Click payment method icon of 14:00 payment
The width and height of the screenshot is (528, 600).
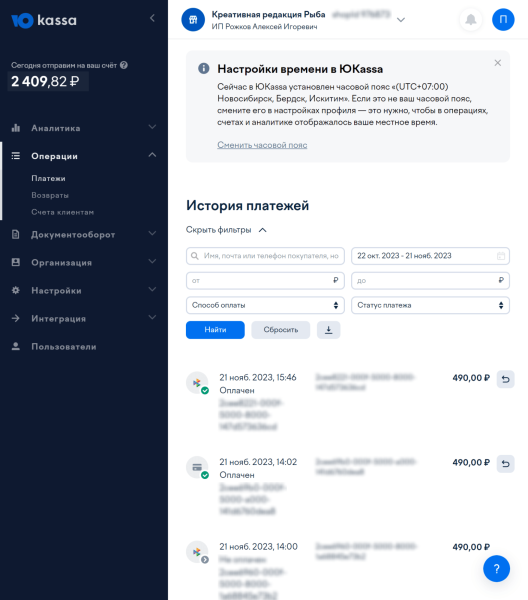(x=197, y=552)
